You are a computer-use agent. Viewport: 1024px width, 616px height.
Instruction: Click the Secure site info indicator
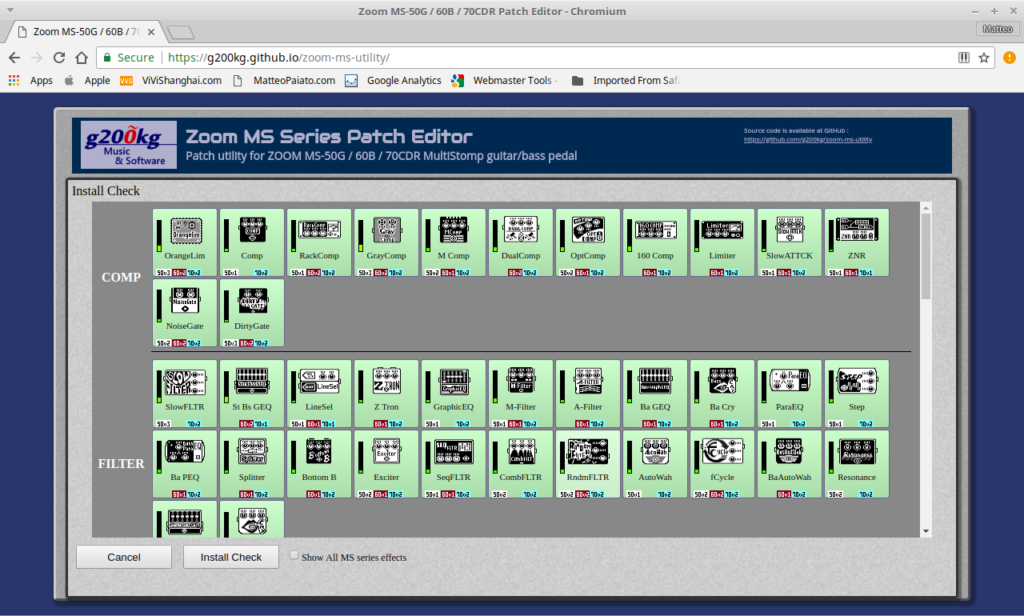[129, 57]
